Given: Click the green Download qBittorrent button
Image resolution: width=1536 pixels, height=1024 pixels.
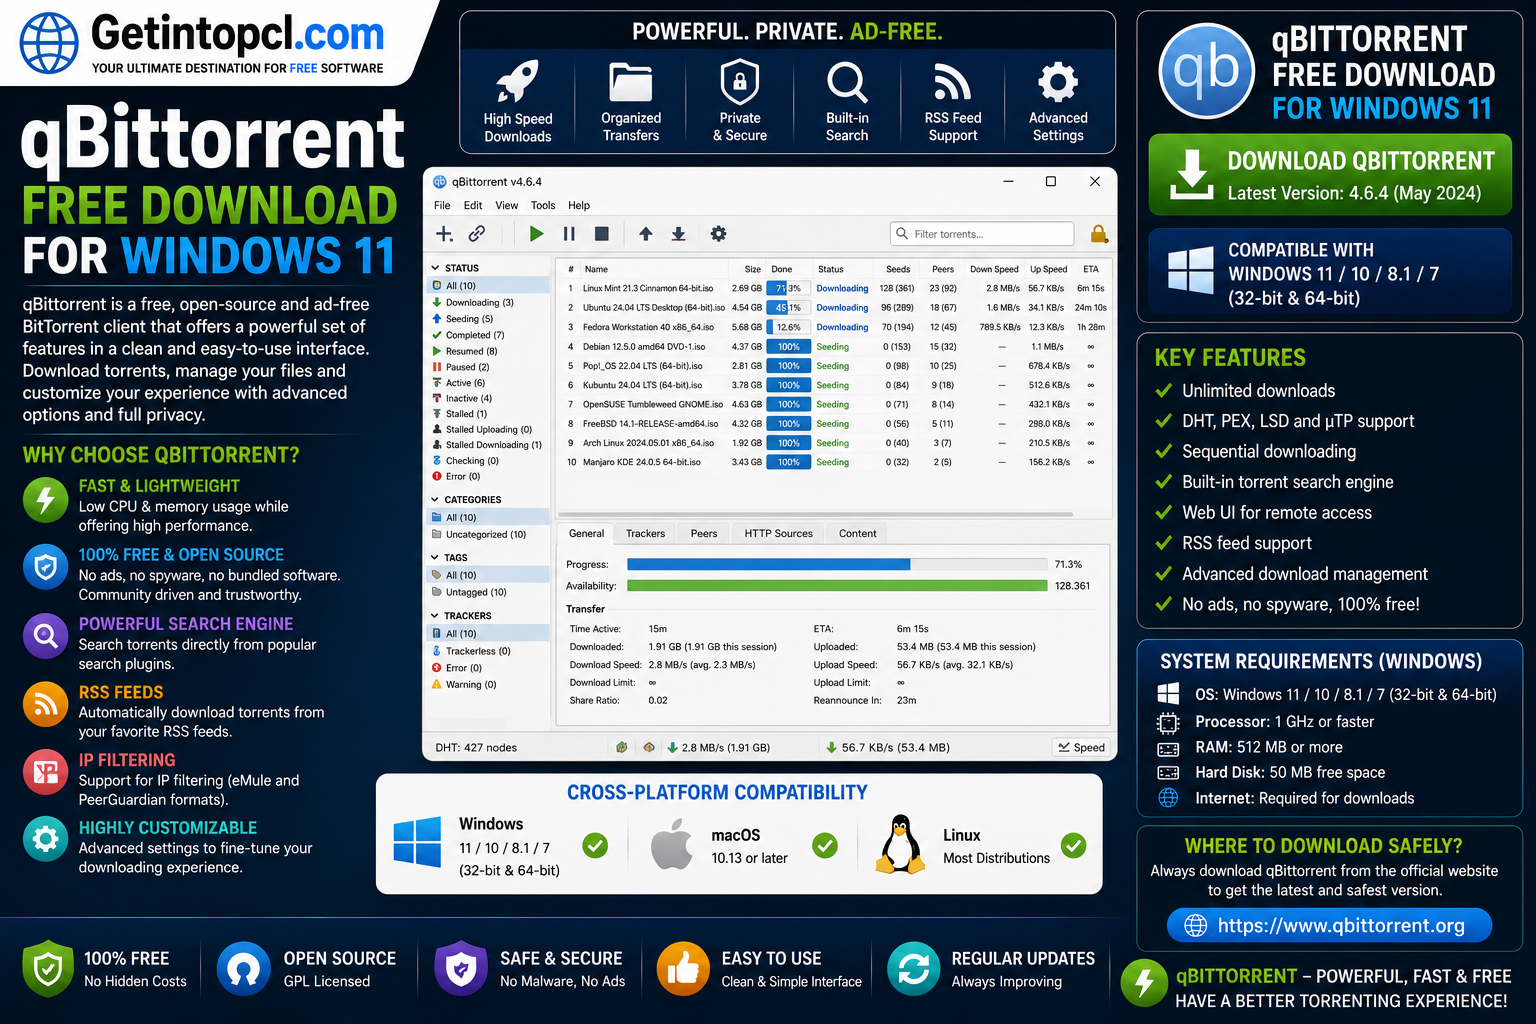Looking at the screenshot, I should point(1330,175).
